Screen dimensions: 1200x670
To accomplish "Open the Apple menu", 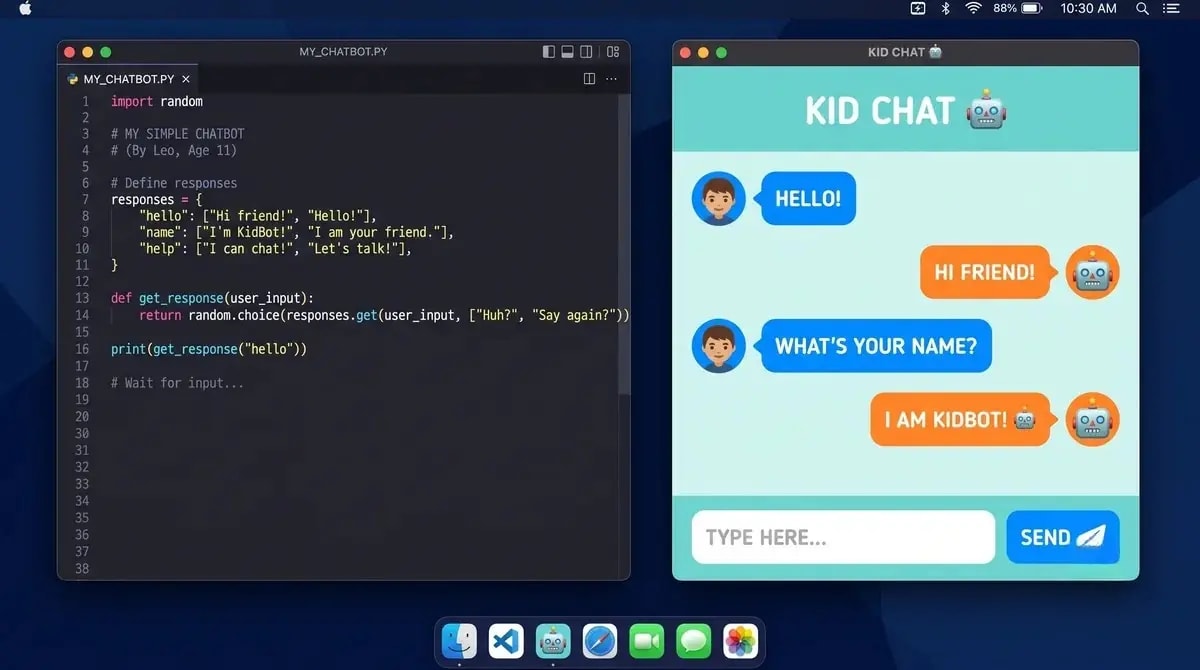I will [x=25, y=9].
